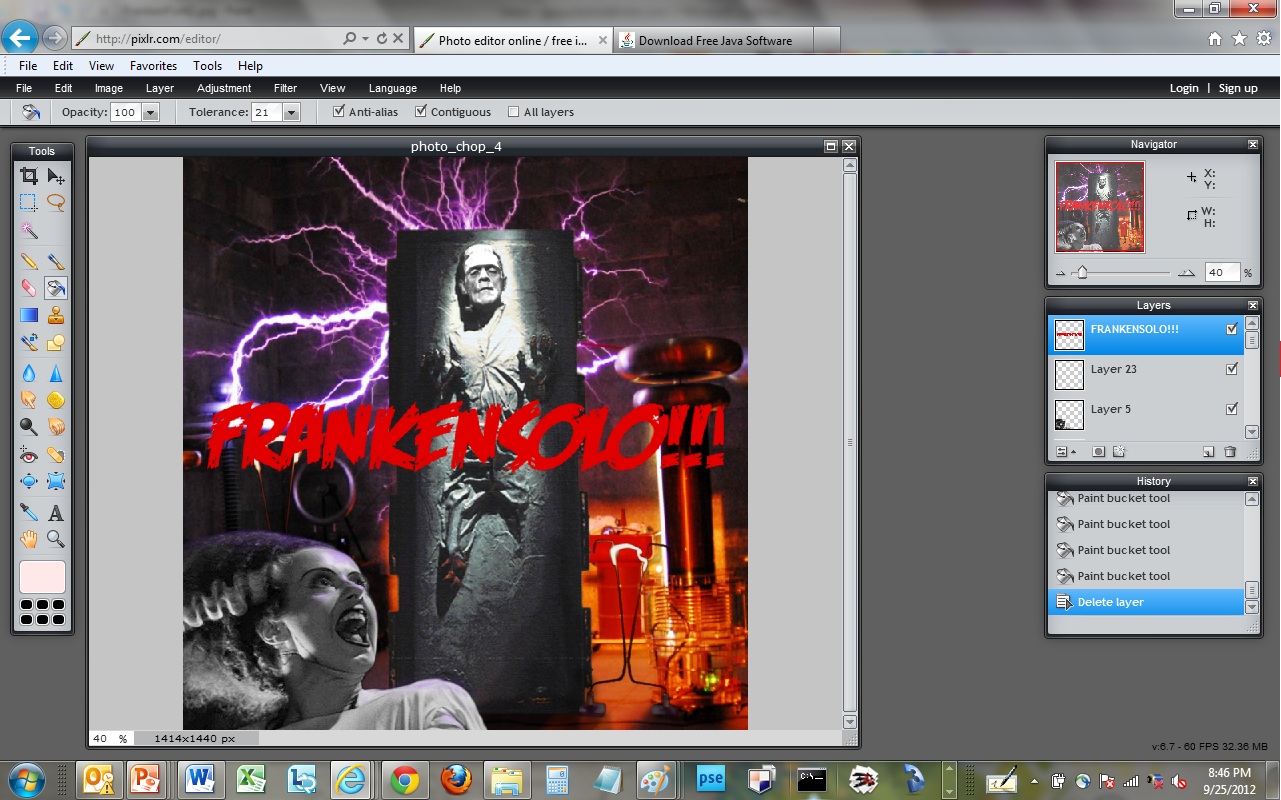
Task: Select the Hand pan tool
Action: (x=29, y=539)
